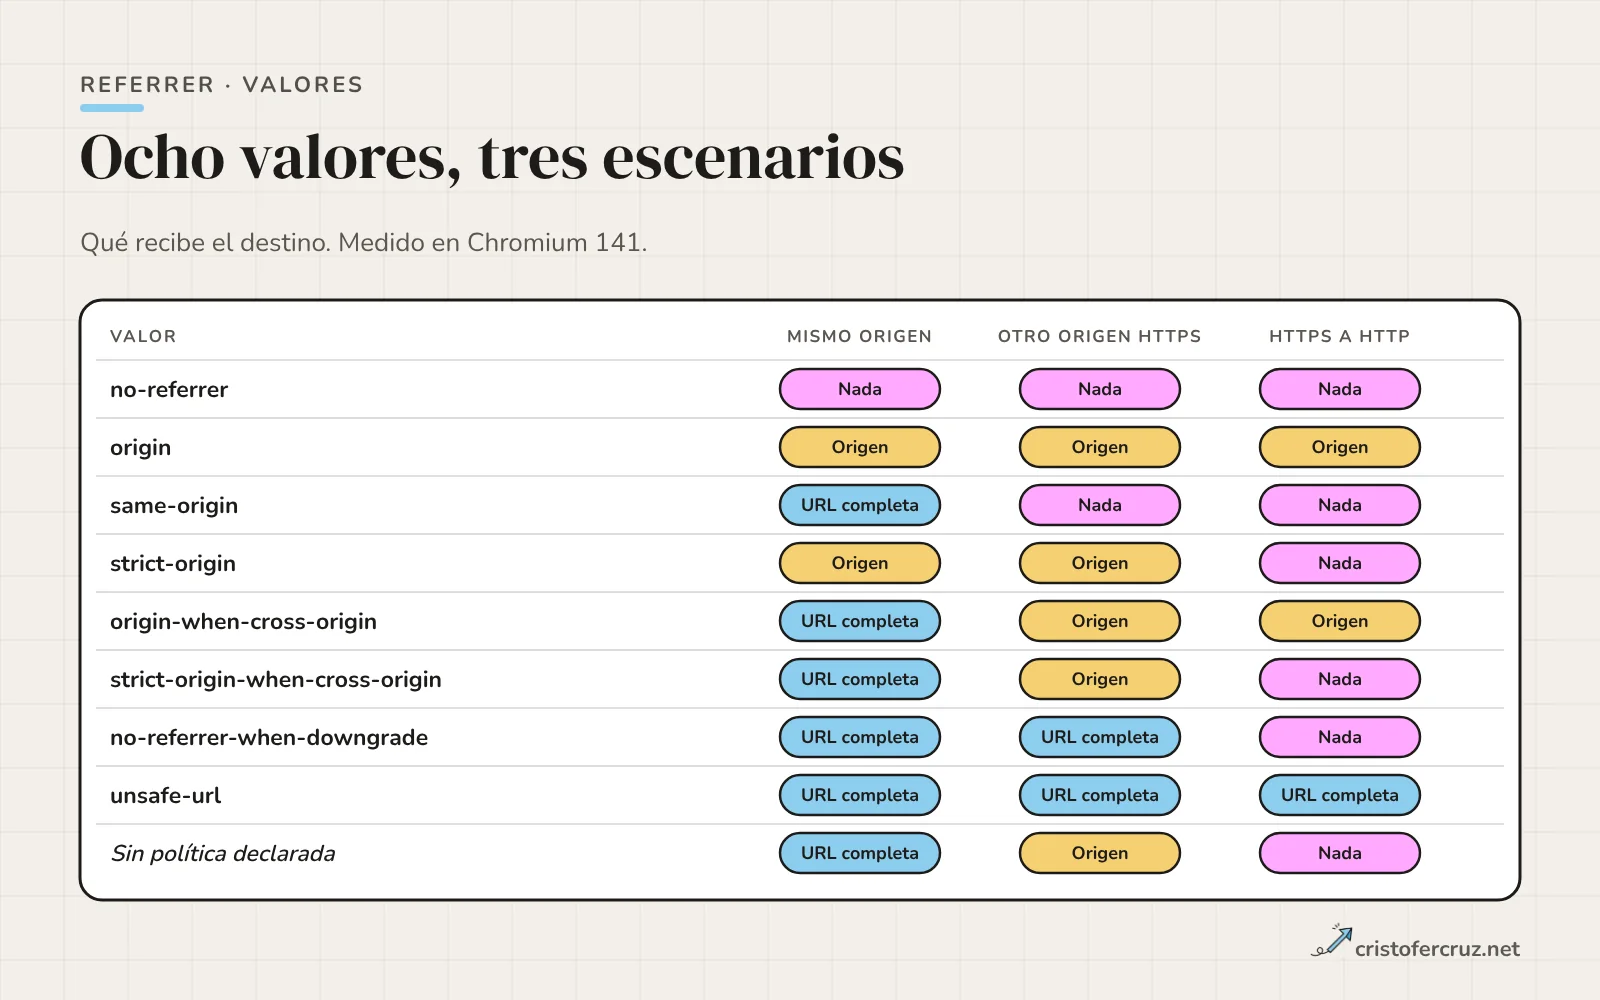Click Sin política declarada's Origen pill
Screen dimensions: 1600x1000
click(x=1100, y=853)
